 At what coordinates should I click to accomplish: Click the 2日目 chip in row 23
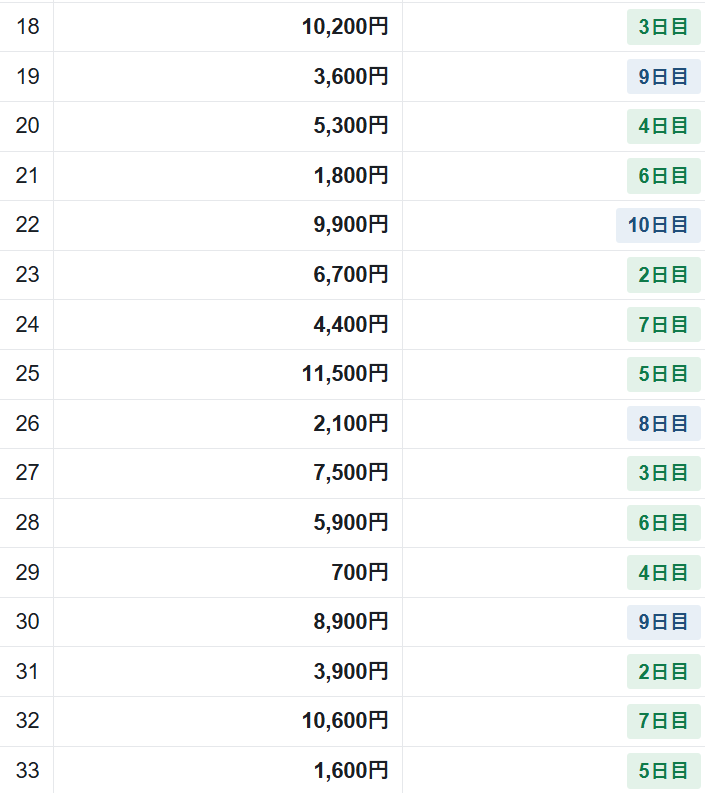(x=664, y=275)
